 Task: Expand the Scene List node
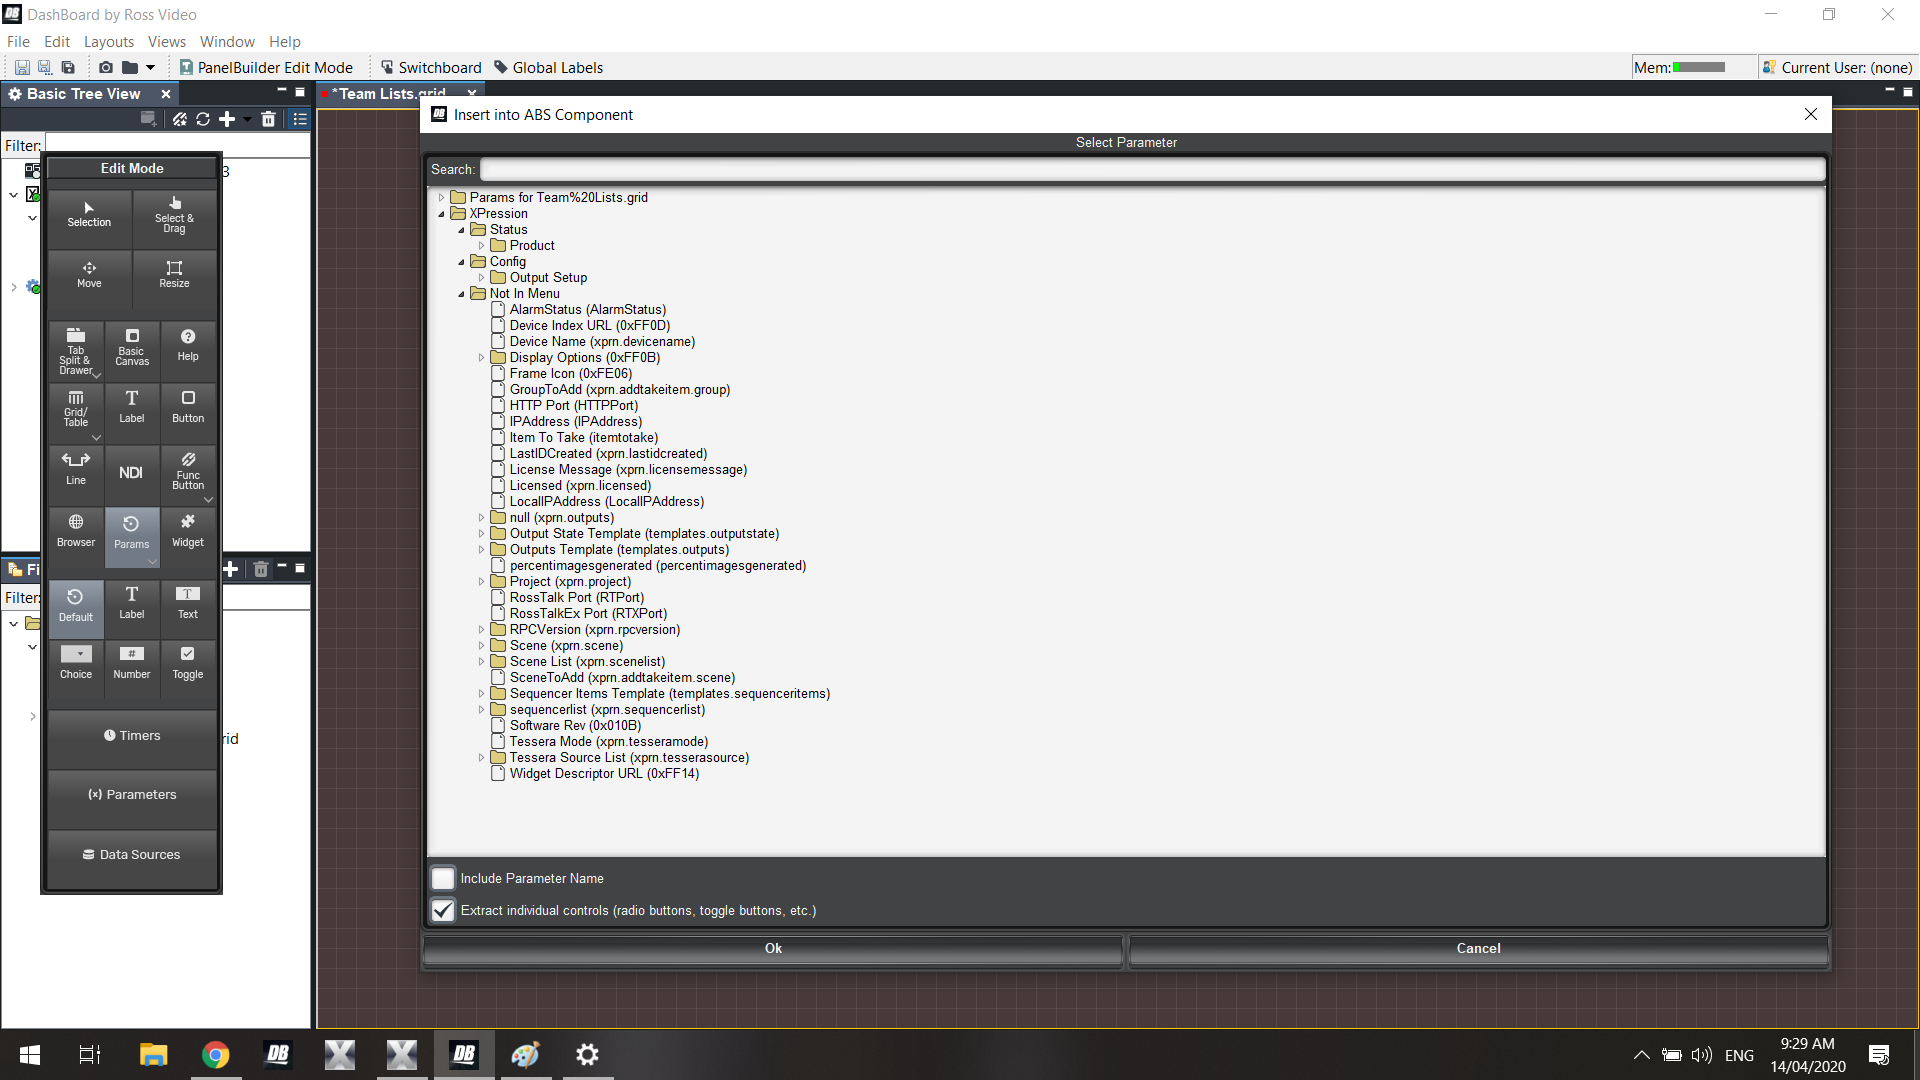tap(481, 662)
